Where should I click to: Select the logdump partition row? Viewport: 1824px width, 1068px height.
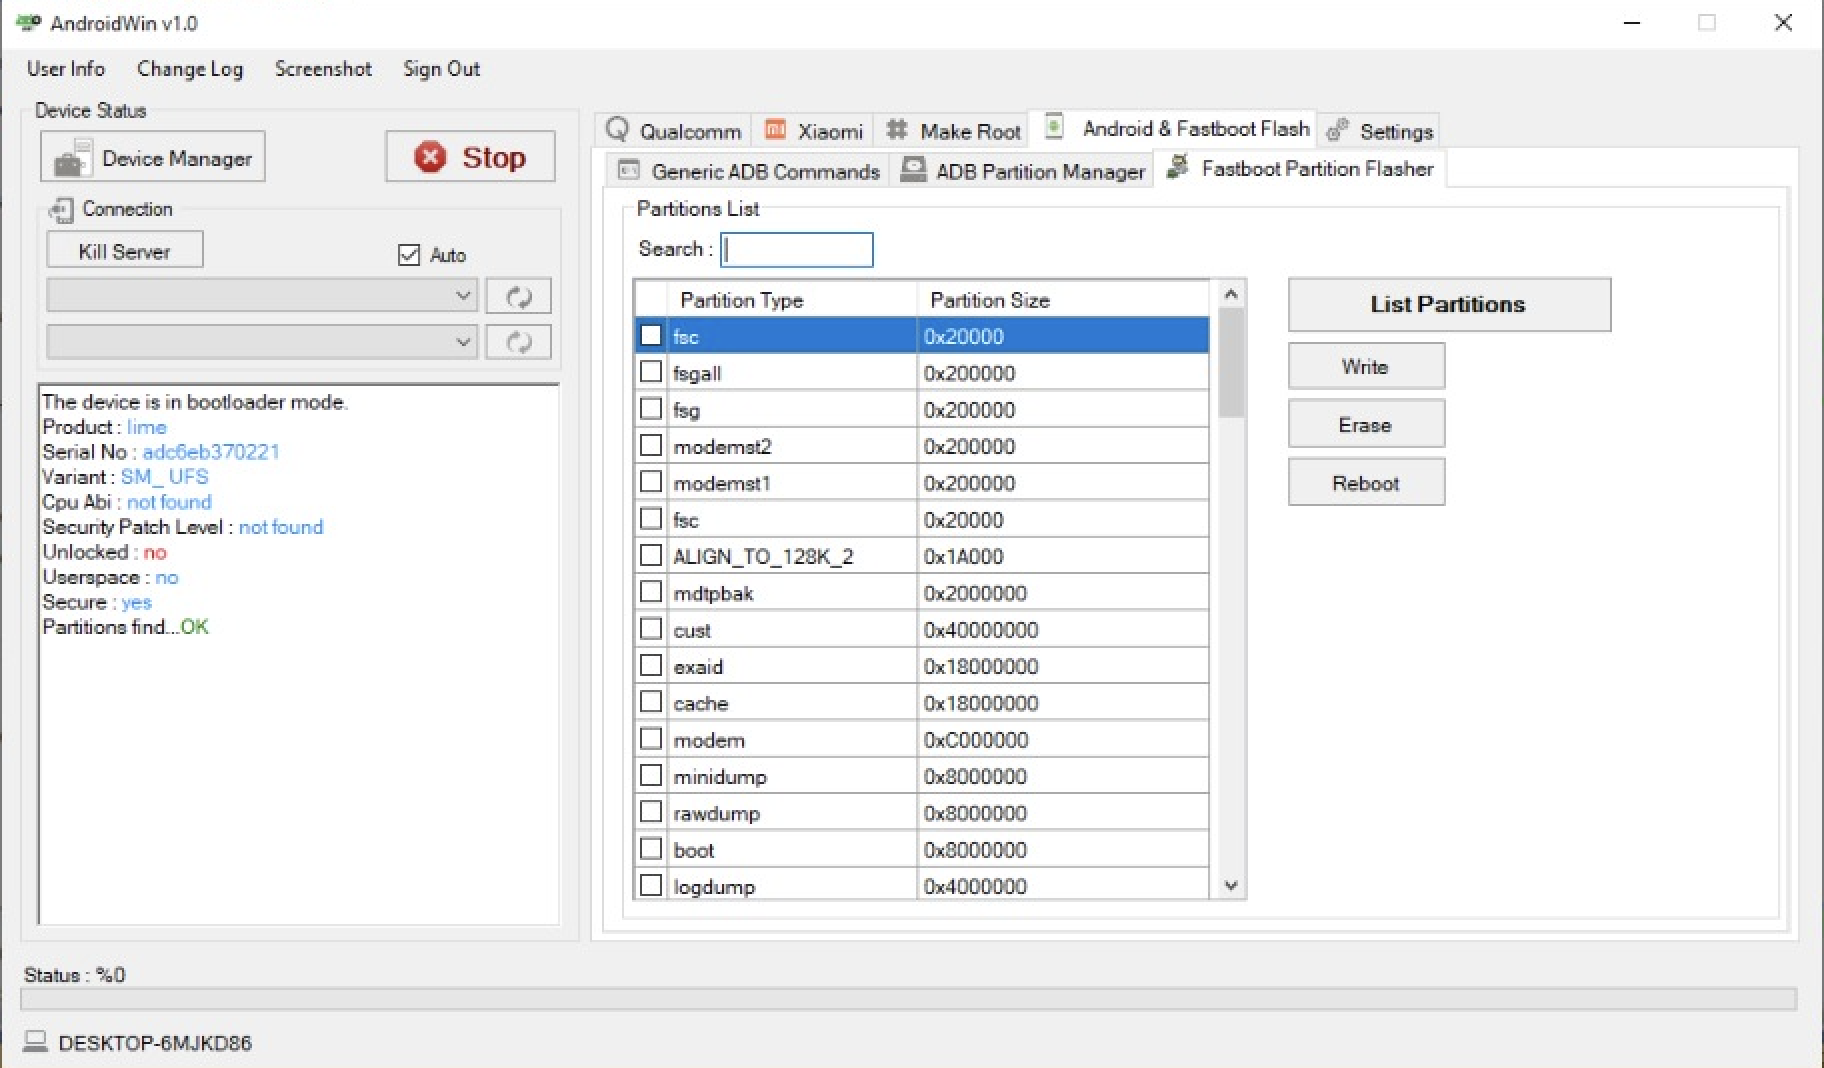pyautogui.click(x=922, y=886)
